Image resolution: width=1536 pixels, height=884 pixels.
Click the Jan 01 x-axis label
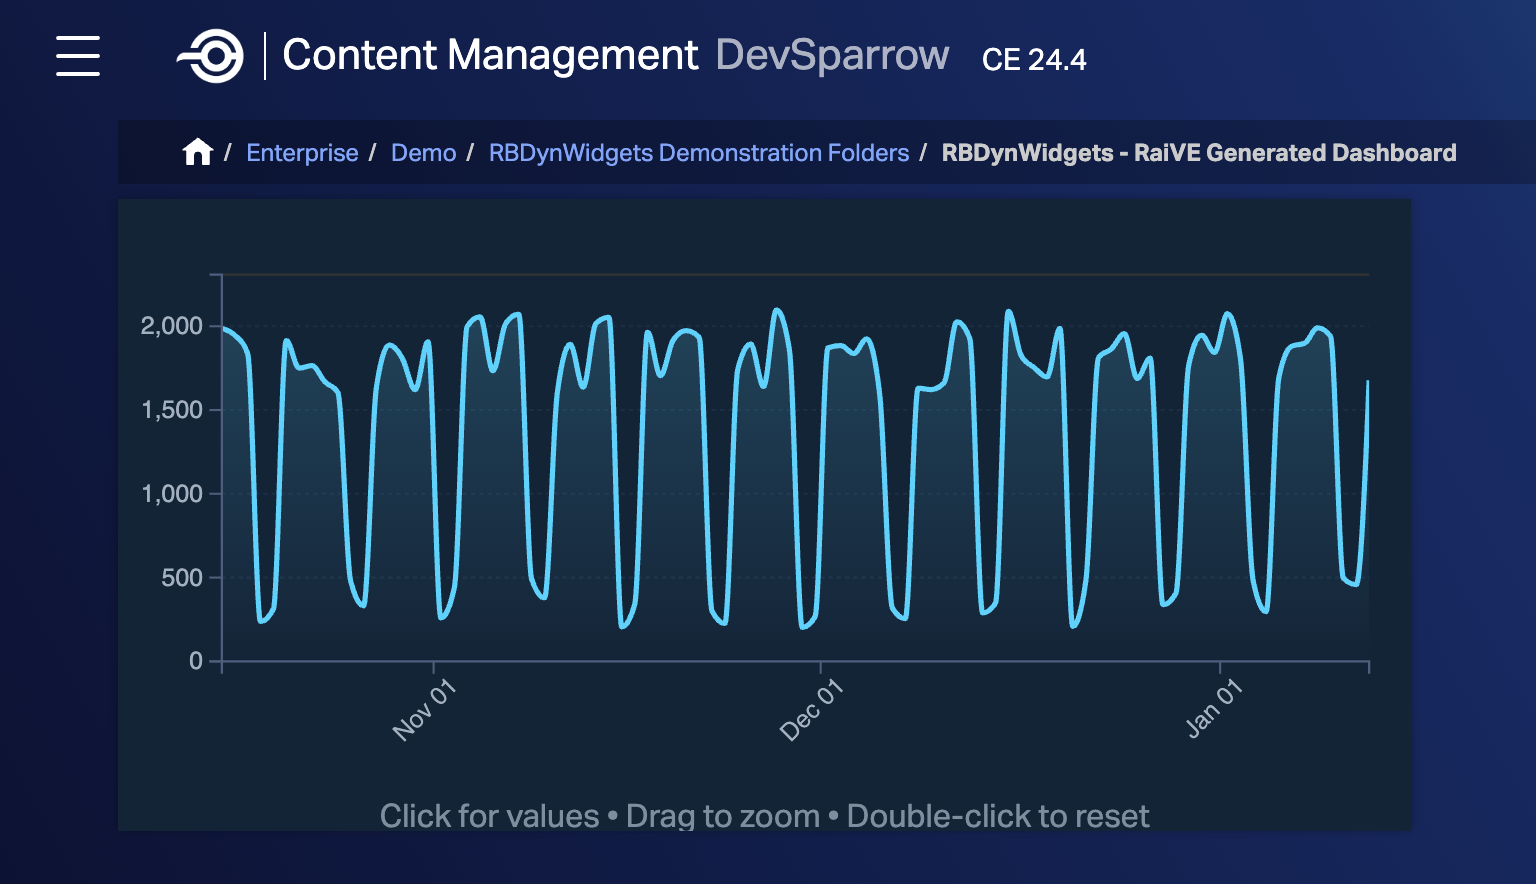(1213, 709)
